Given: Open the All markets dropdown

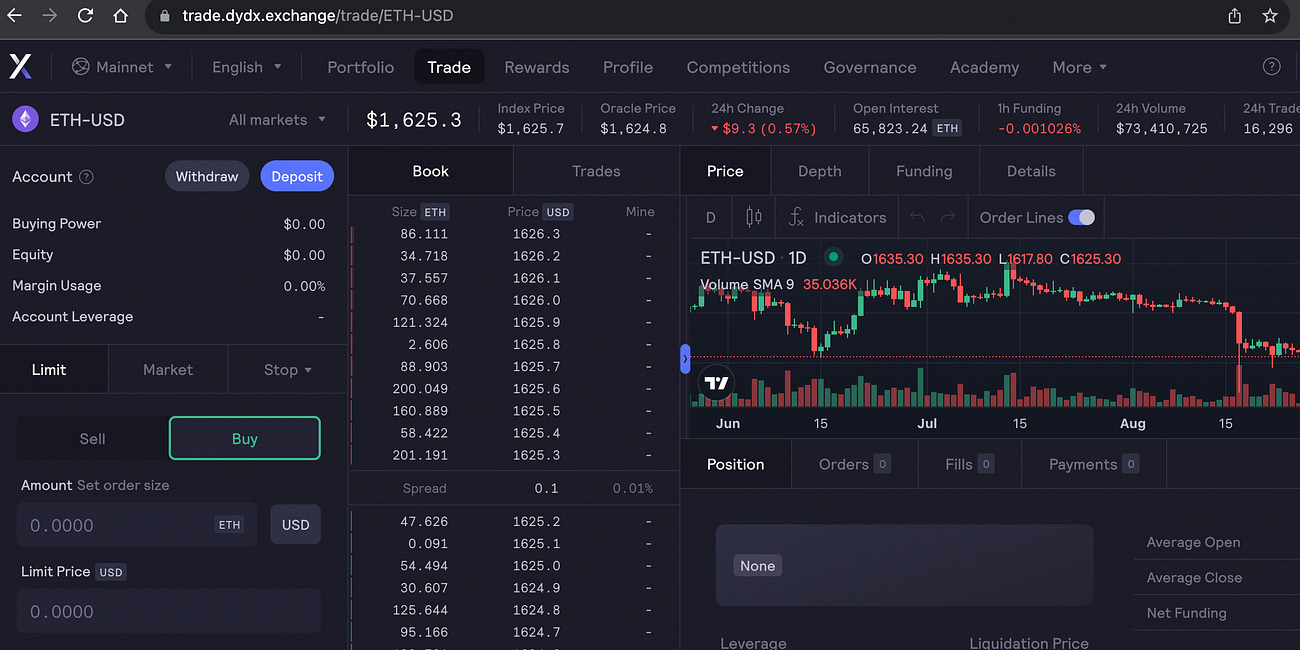Looking at the screenshot, I should click(x=278, y=120).
